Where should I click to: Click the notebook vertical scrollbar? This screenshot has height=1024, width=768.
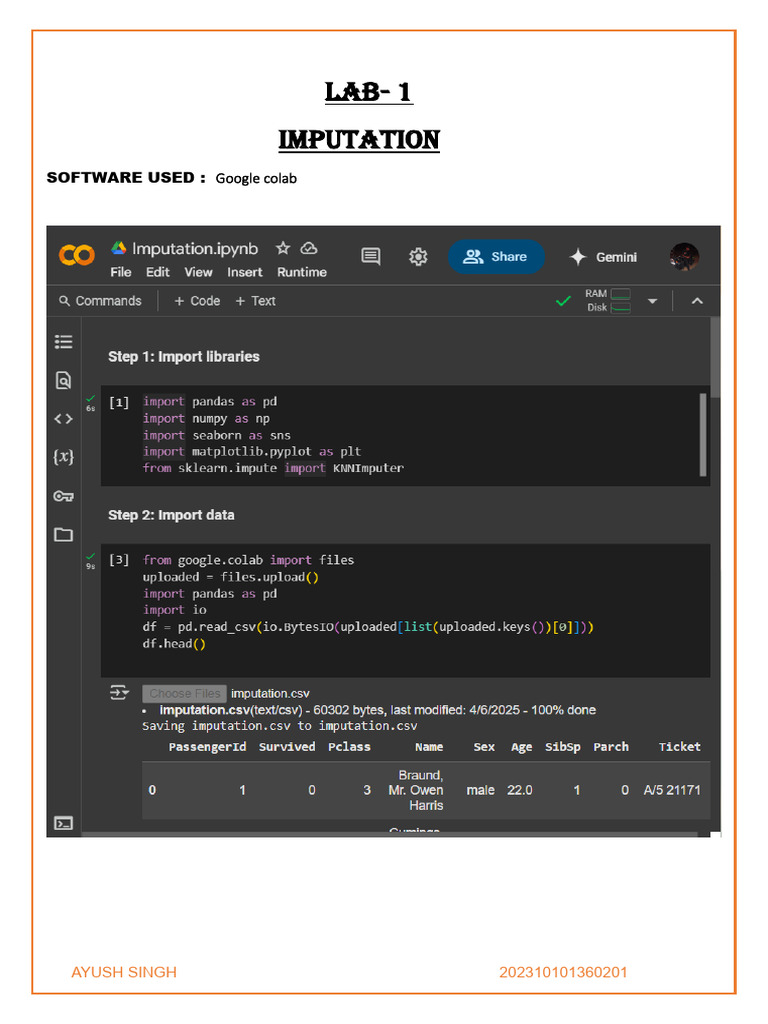(715, 357)
